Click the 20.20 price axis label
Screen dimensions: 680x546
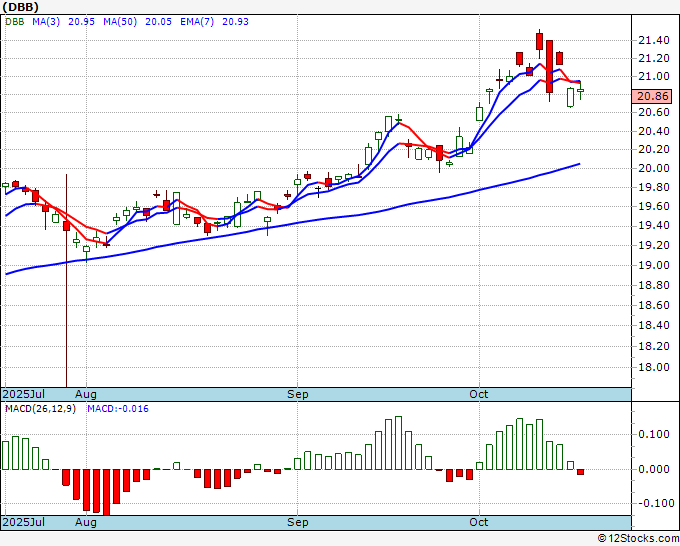tap(654, 150)
